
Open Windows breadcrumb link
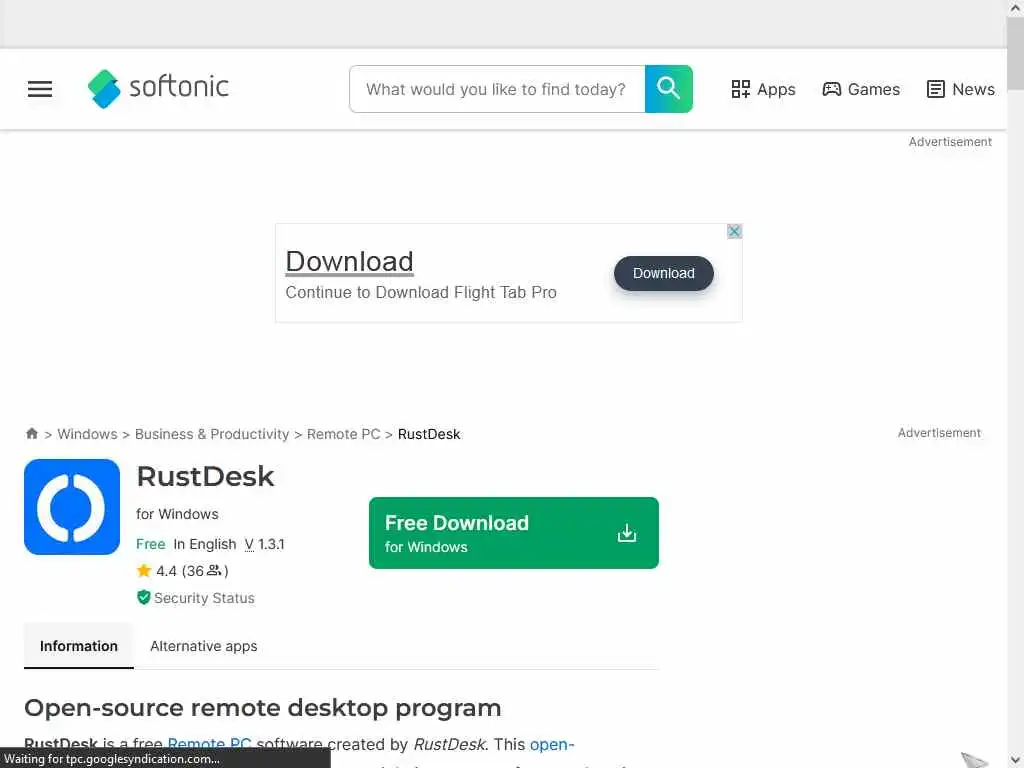pyautogui.click(x=88, y=434)
